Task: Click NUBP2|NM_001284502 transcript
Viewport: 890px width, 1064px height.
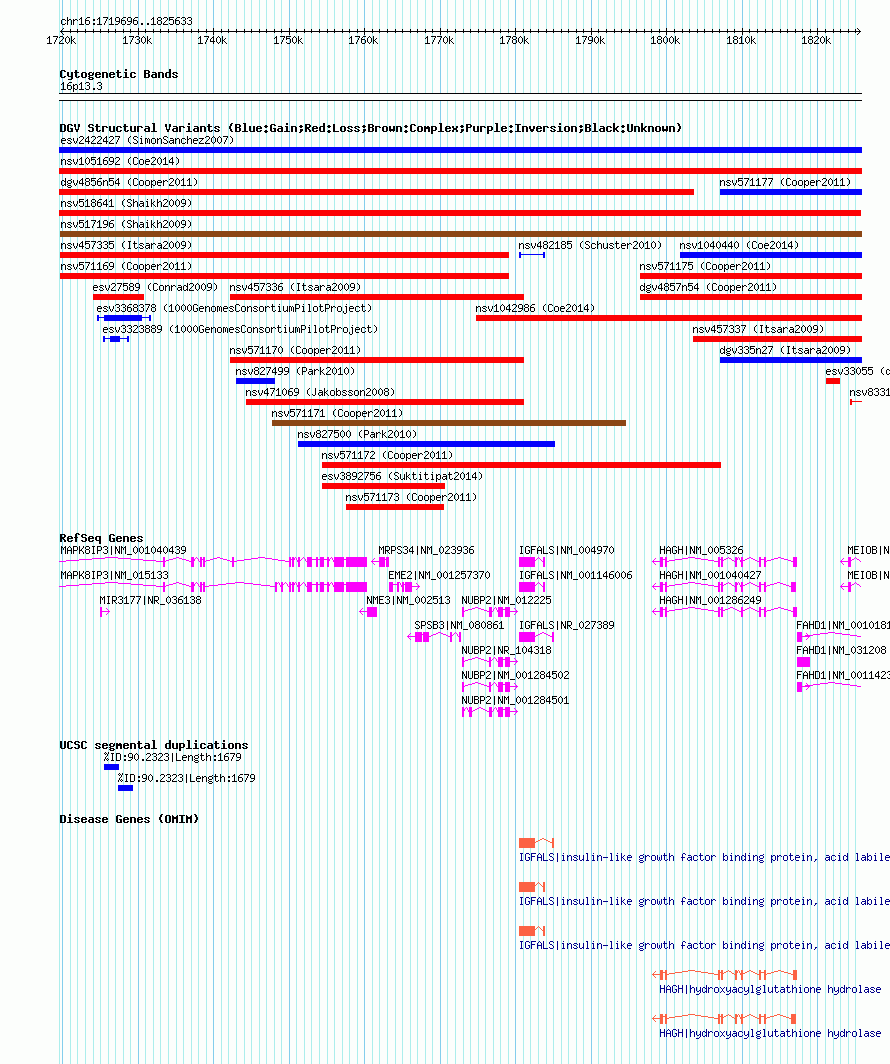Action: 490,687
